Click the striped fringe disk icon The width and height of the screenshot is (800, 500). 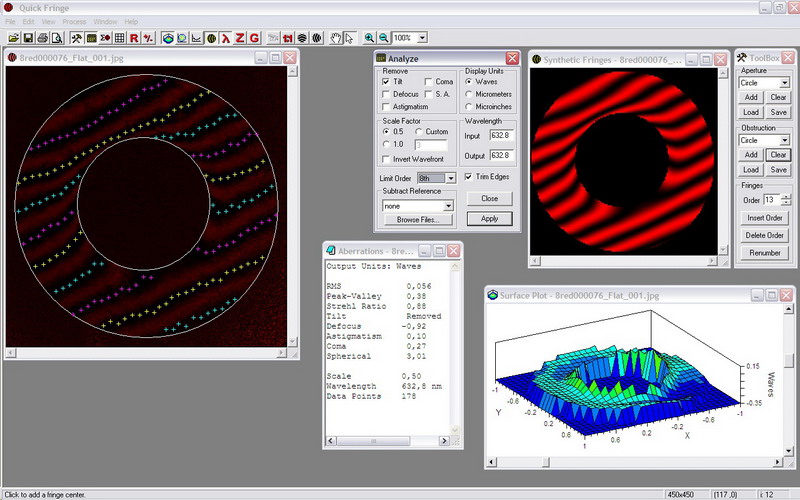point(303,38)
